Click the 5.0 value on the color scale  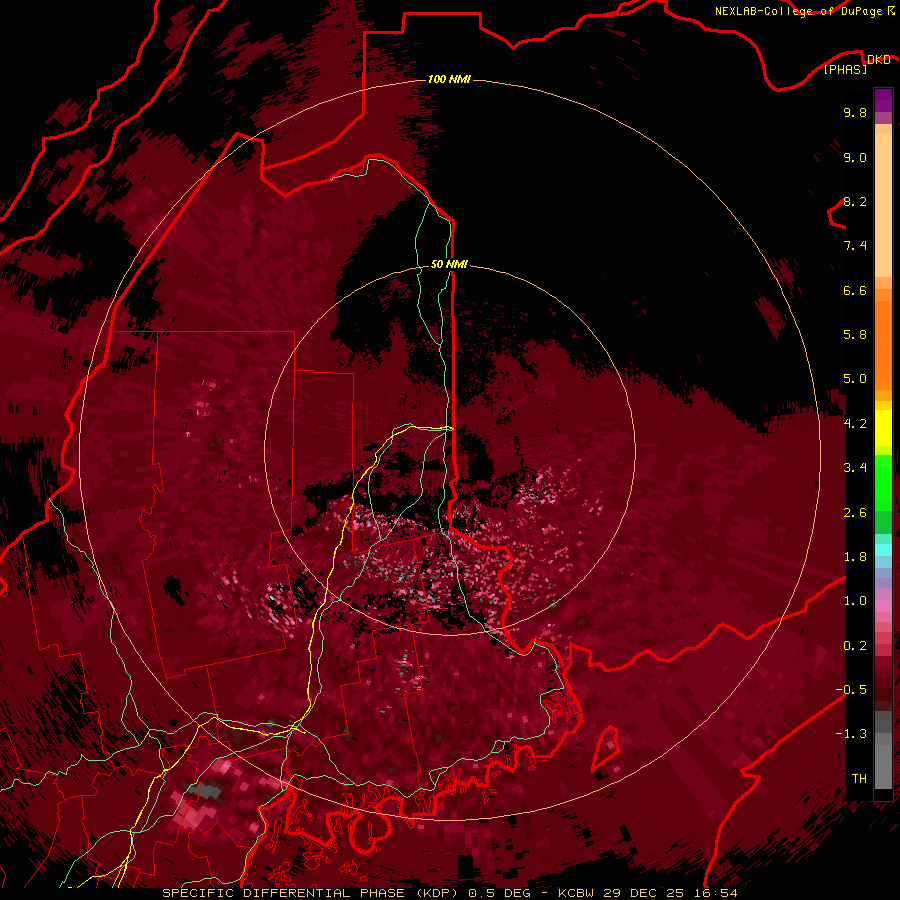point(855,379)
